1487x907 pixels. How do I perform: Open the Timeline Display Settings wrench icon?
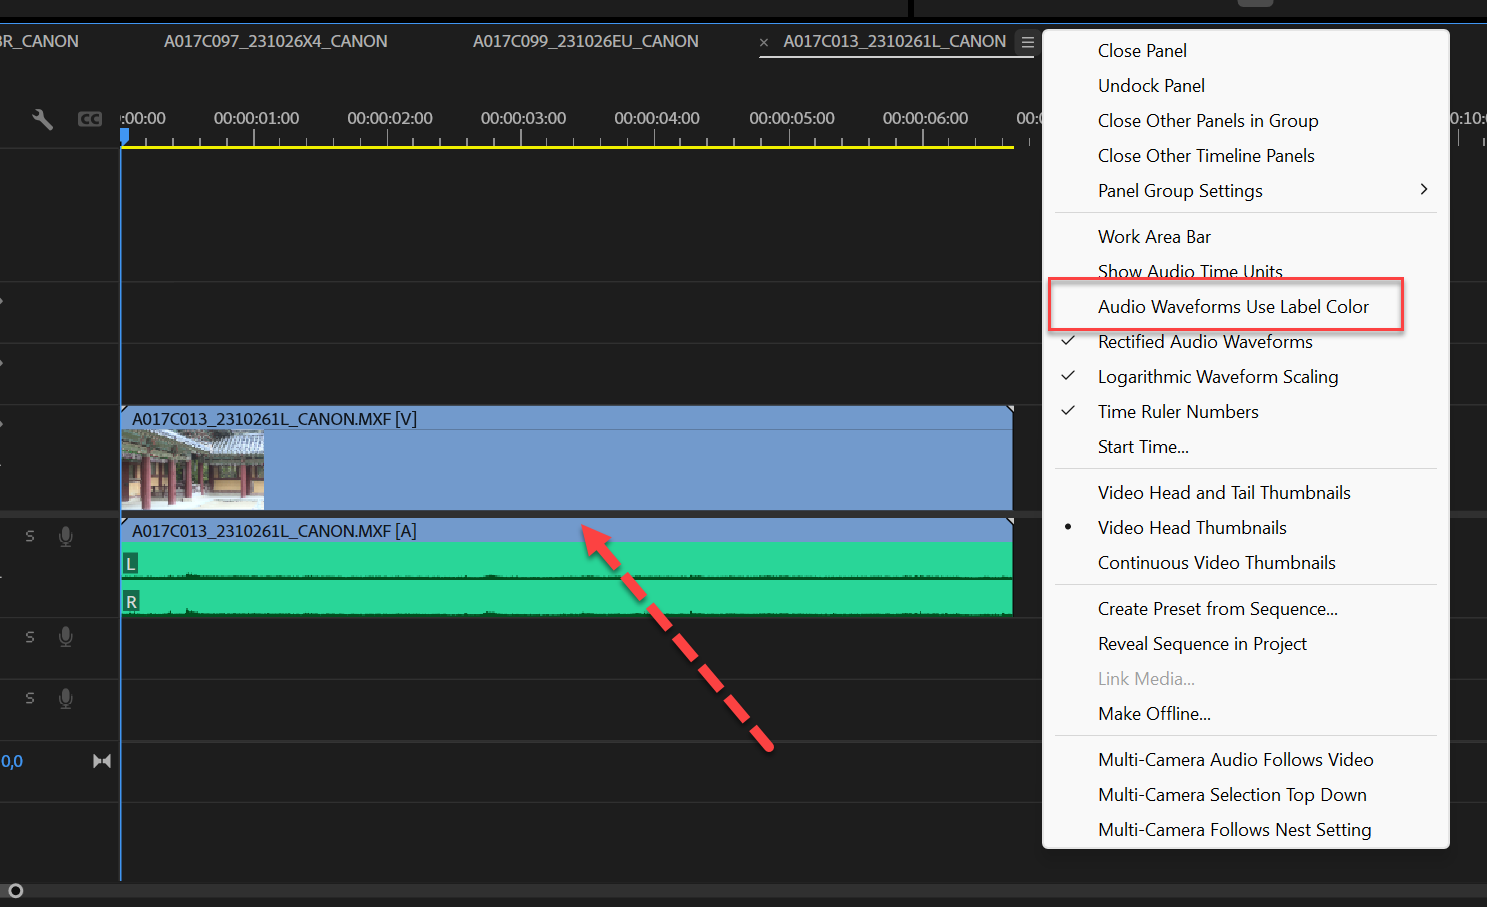coord(42,118)
